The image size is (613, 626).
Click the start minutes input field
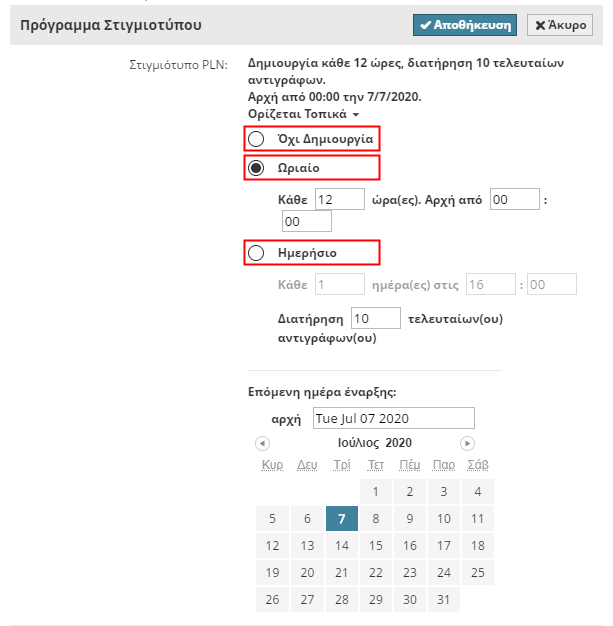coord(306,221)
